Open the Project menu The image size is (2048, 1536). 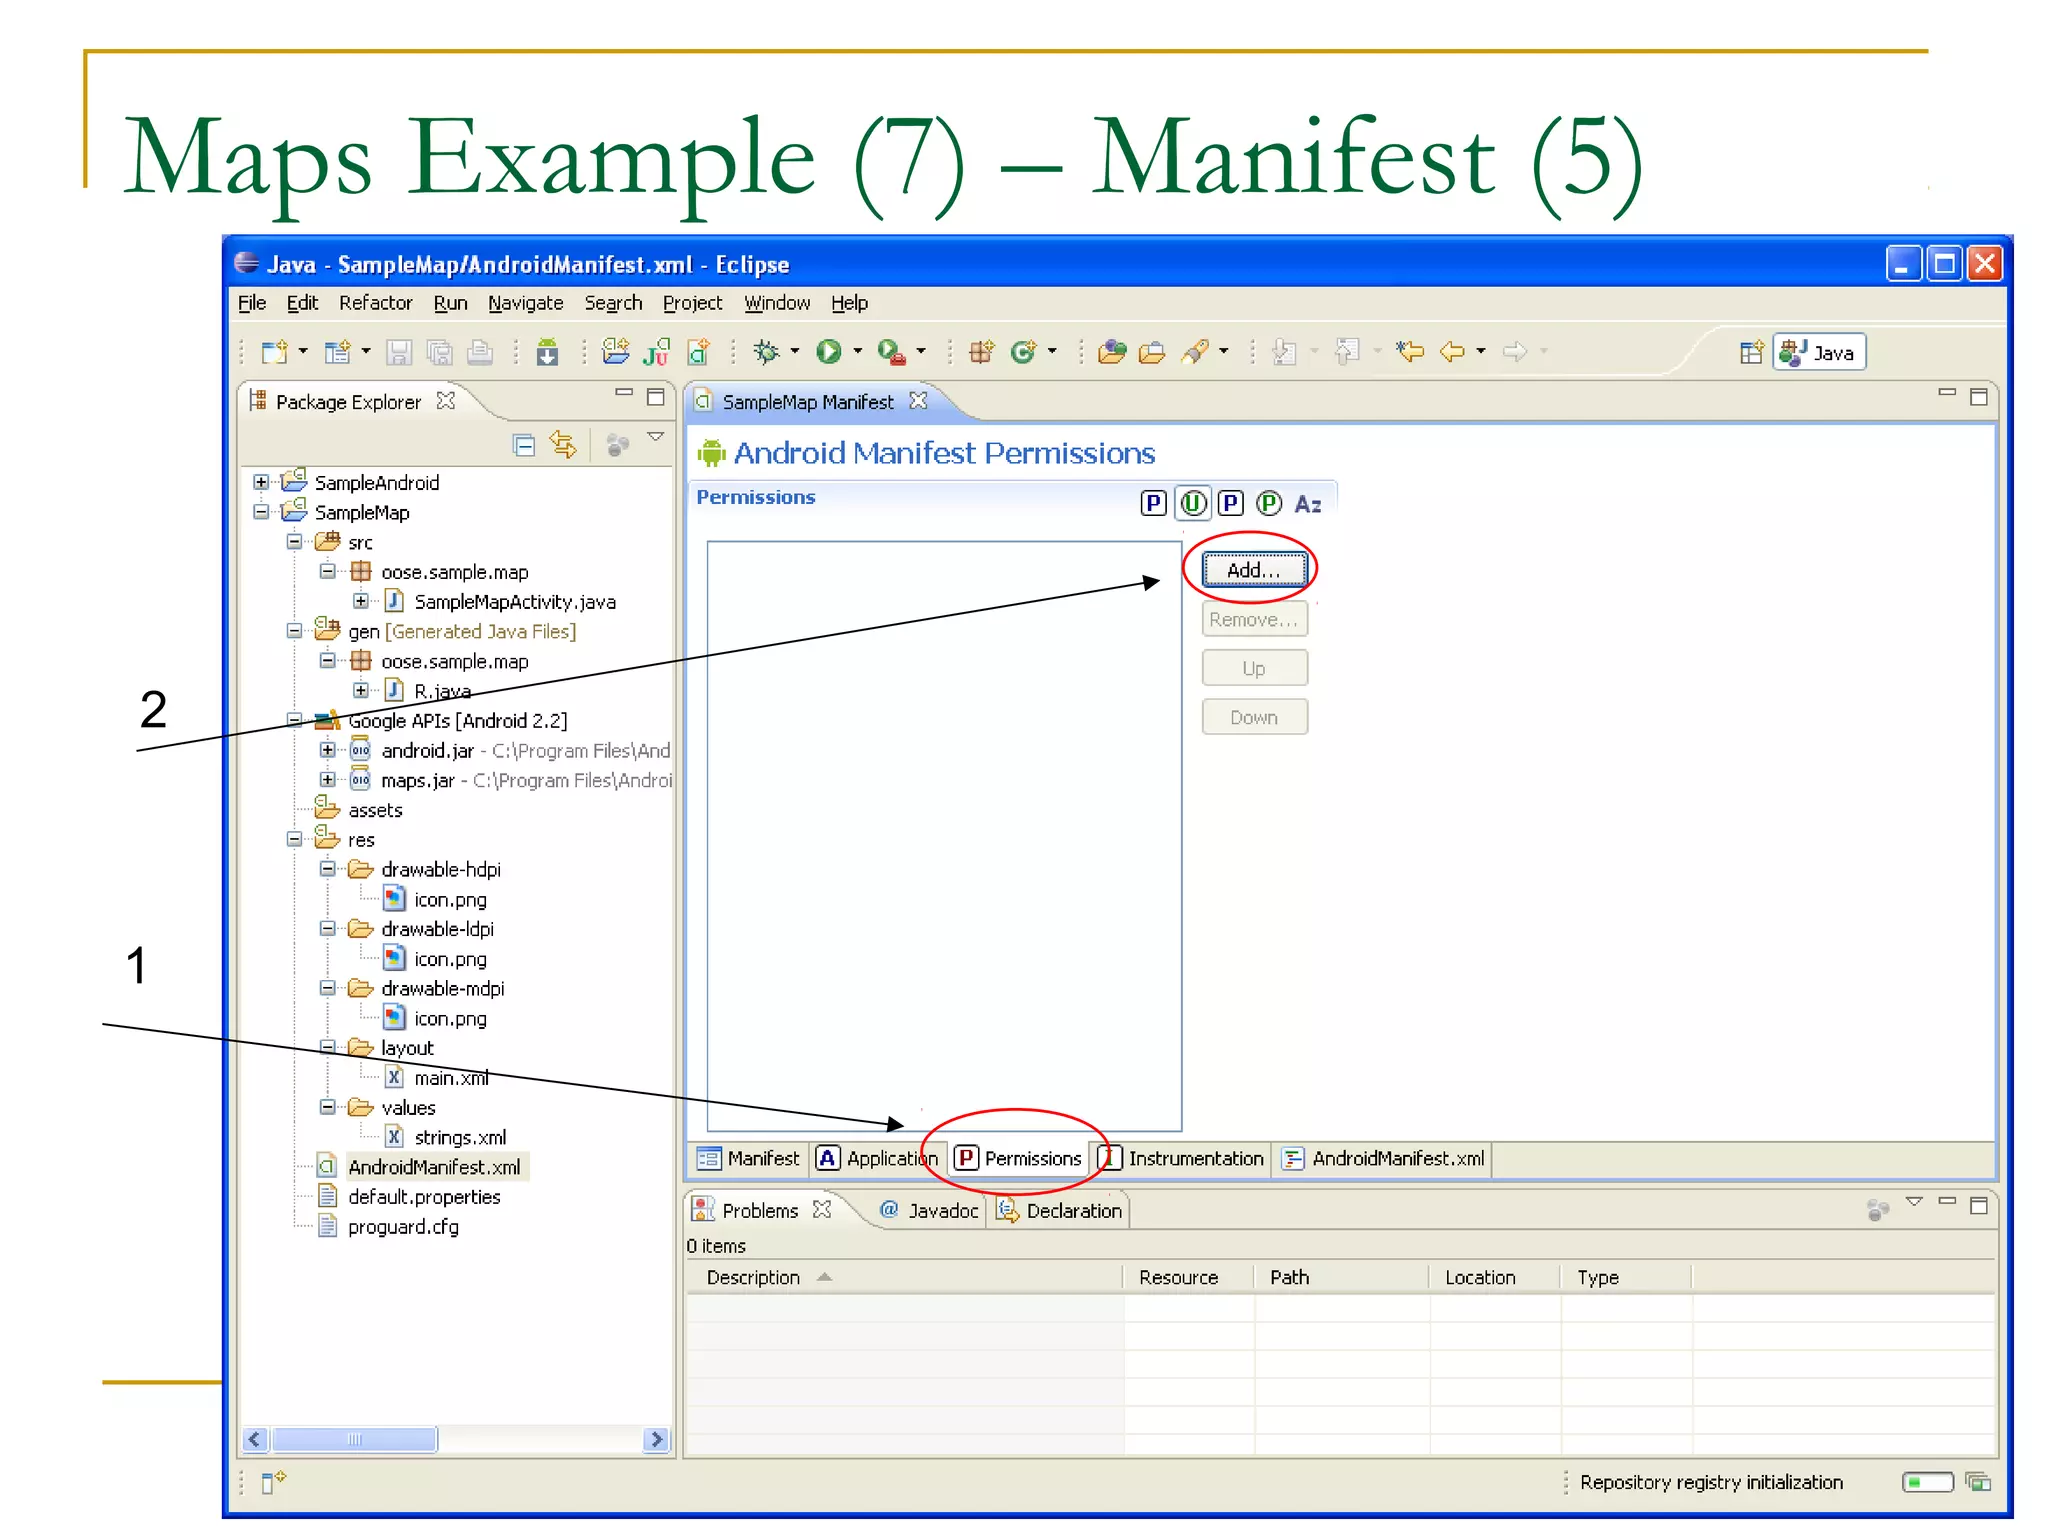click(x=692, y=303)
